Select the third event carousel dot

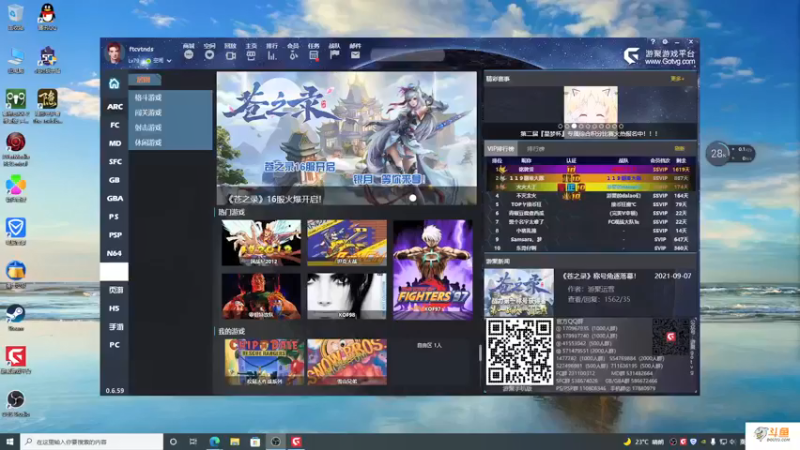coord(574,126)
